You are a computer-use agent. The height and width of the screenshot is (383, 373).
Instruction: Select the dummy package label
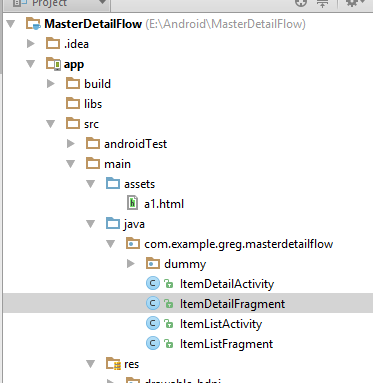[x=185, y=264]
